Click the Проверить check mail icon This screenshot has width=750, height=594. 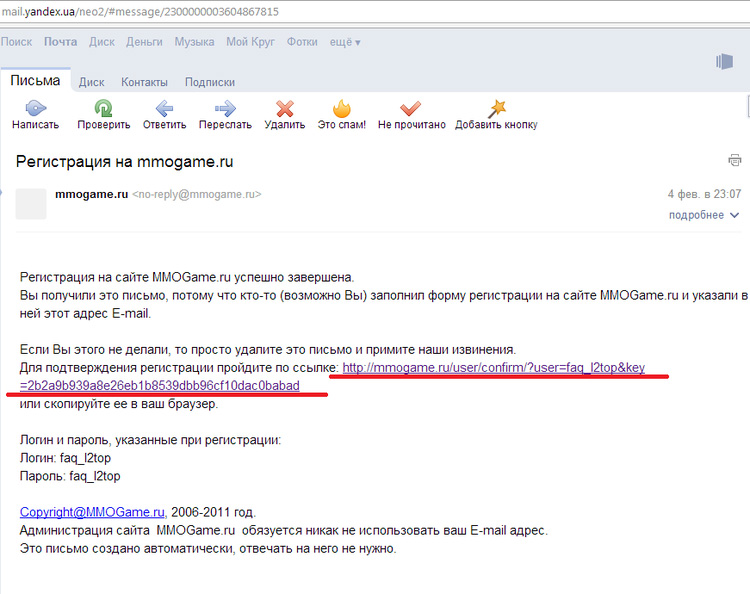pos(103,108)
